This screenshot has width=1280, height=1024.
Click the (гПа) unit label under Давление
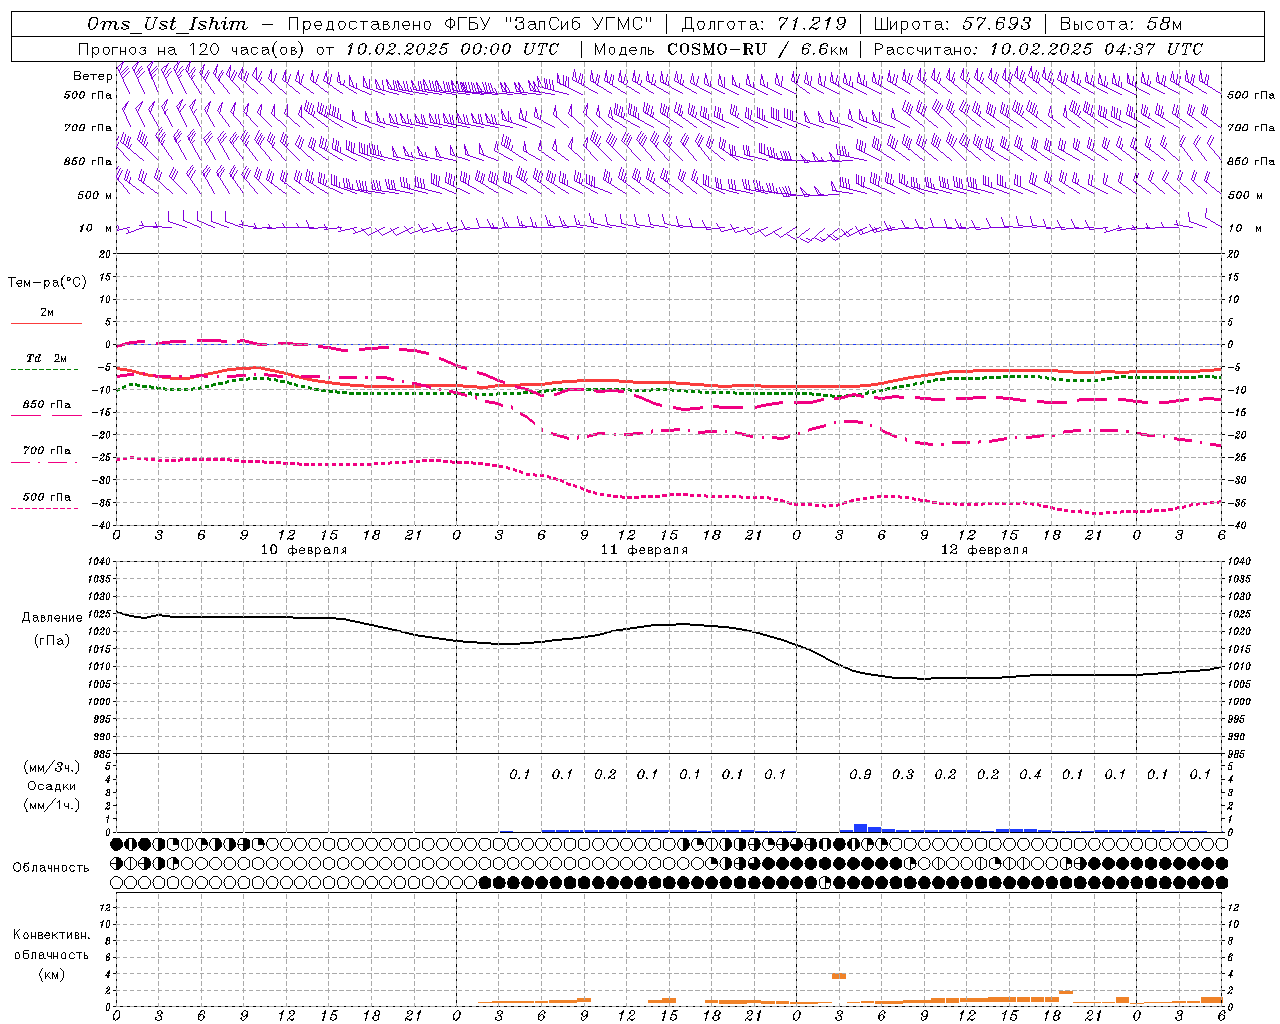pos(52,640)
